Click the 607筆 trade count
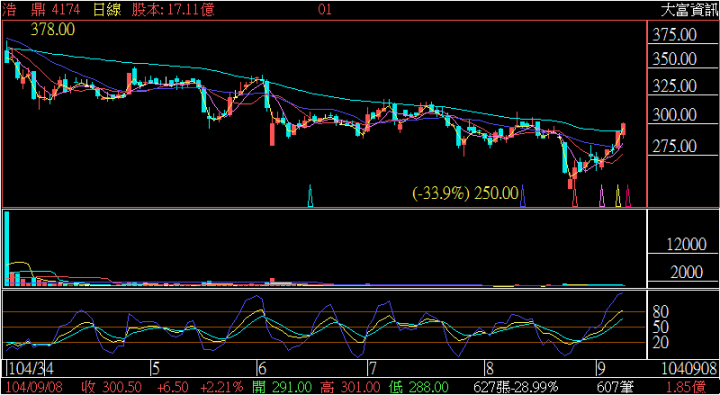The width and height of the screenshot is (720, 395). click(x=615, y=387)
